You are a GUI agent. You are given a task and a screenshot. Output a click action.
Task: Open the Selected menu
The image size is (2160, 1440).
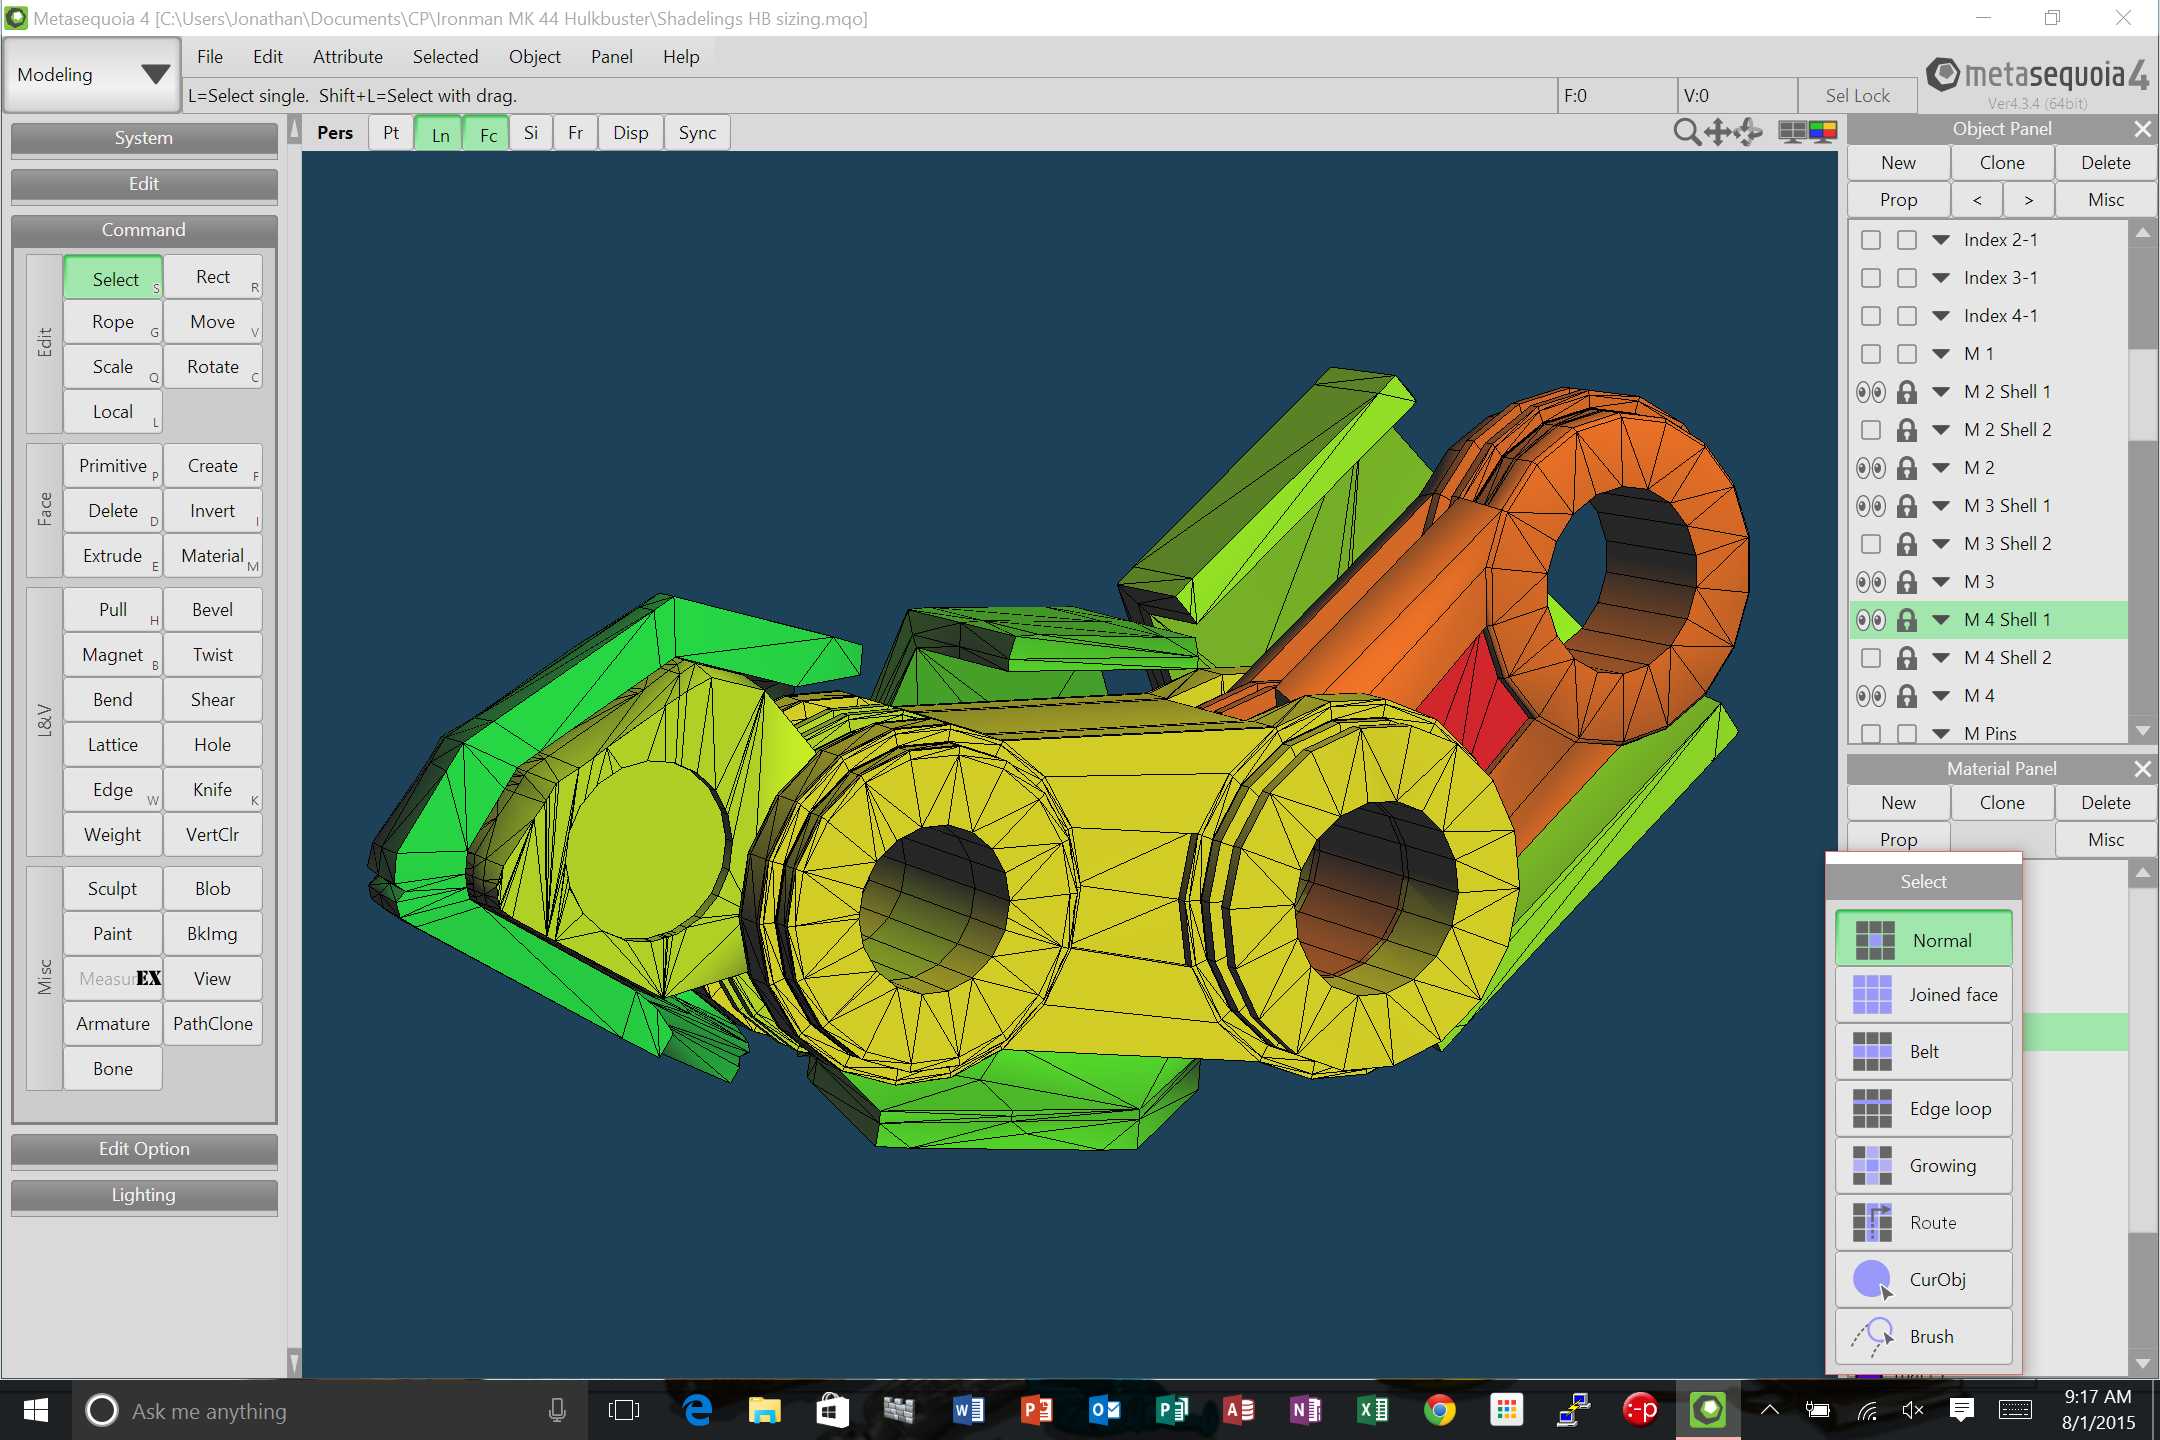tap(445, 57)
